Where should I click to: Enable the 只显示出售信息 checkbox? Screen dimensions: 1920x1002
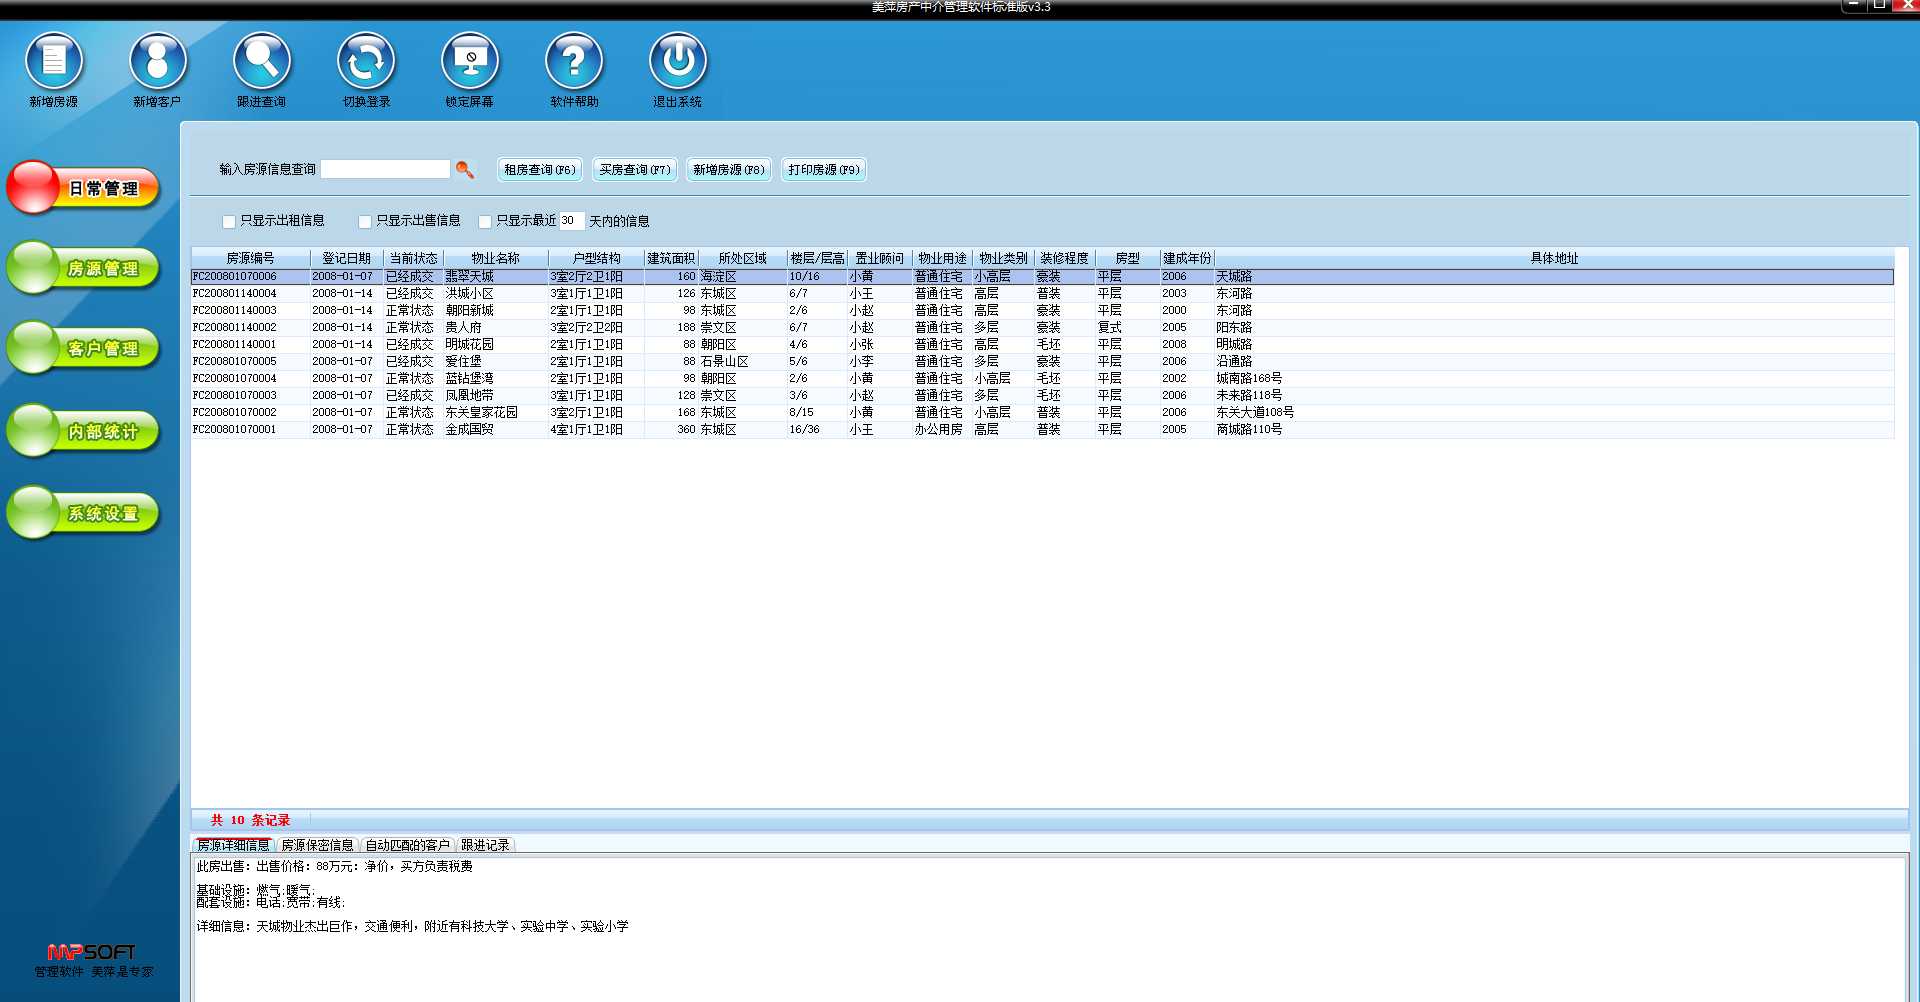tap(365, 221)
